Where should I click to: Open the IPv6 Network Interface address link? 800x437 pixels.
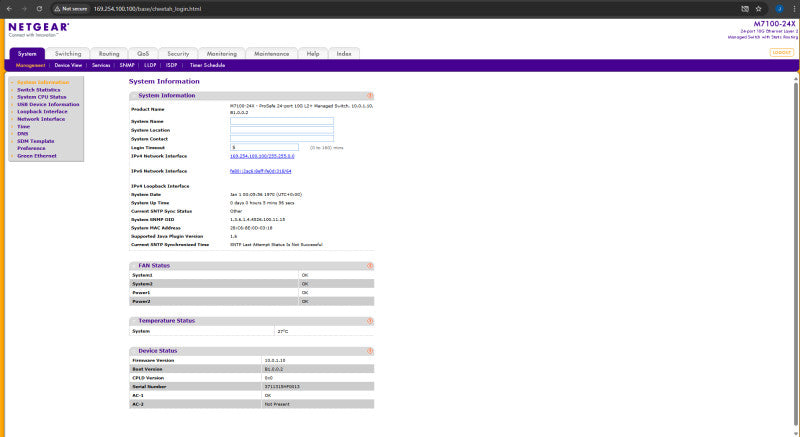(x=261, y=171)
